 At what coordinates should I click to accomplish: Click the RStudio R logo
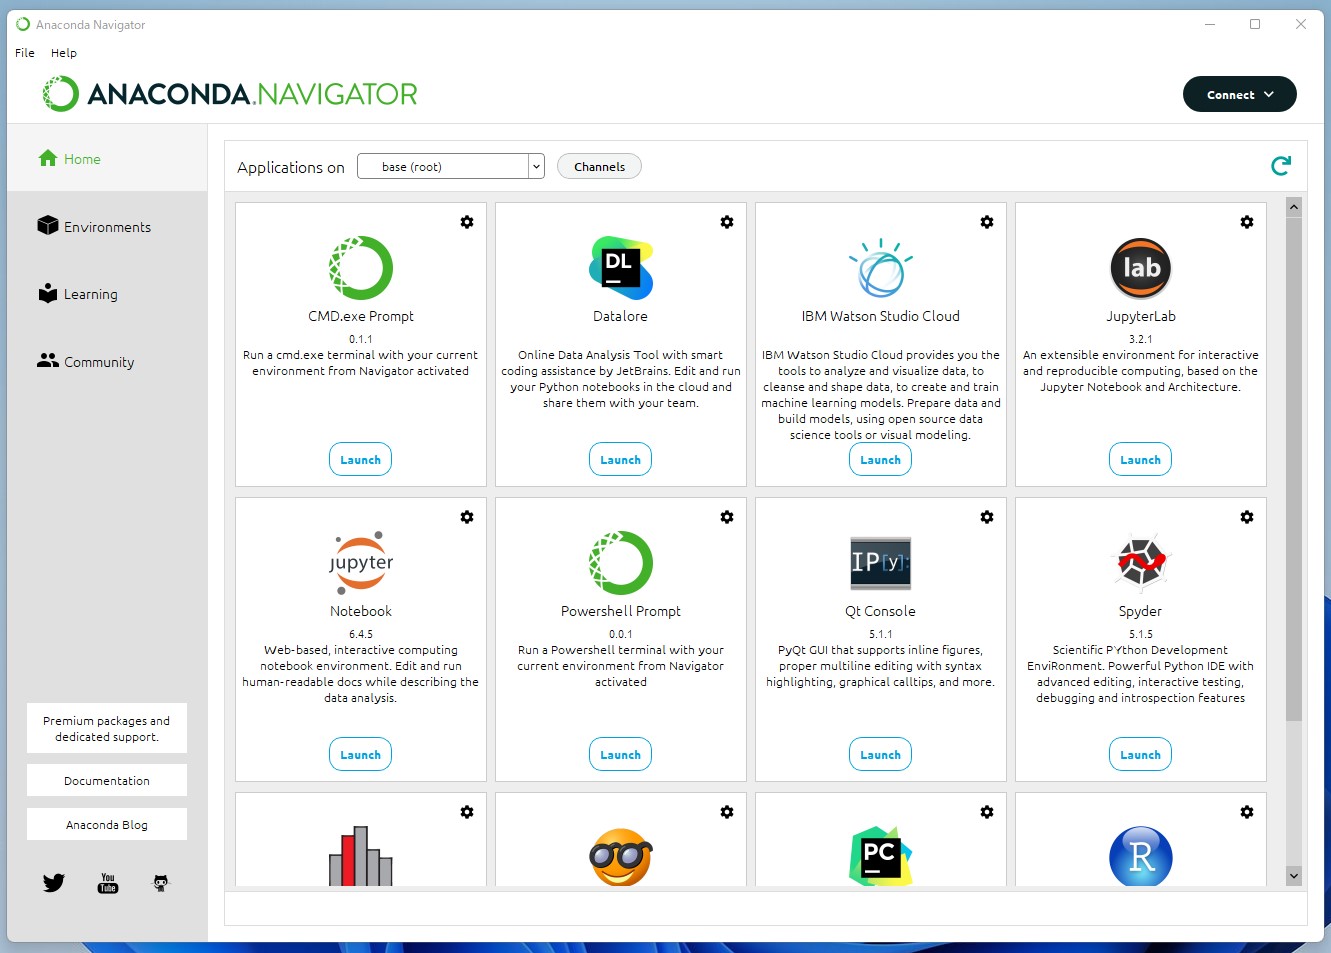click(1141, 856)
